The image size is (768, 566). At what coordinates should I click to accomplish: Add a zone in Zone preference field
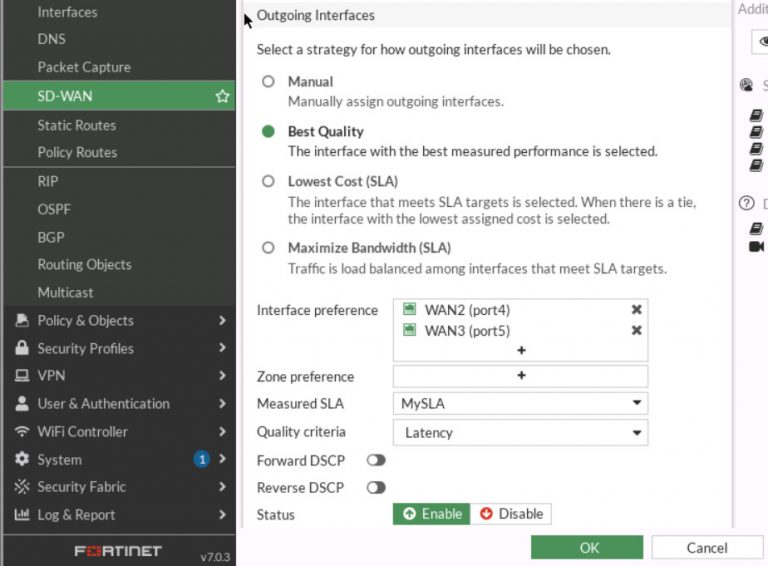pyautogui.click(x=521, y=376)
